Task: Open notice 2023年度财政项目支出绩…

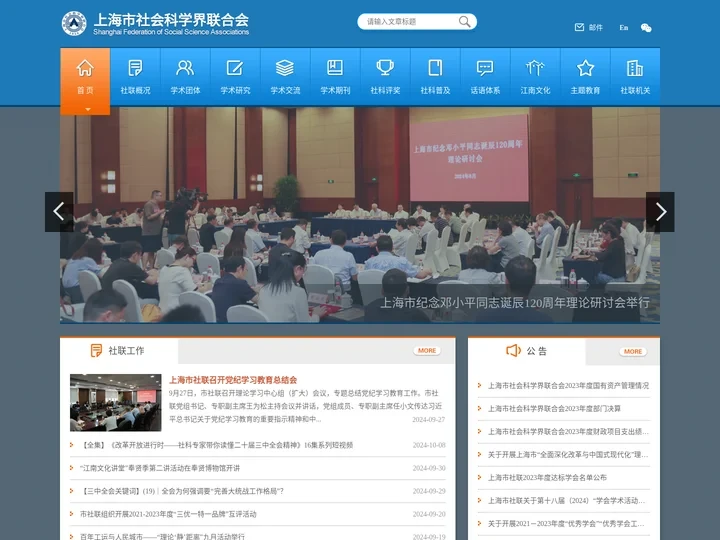Action: (568, 432)
